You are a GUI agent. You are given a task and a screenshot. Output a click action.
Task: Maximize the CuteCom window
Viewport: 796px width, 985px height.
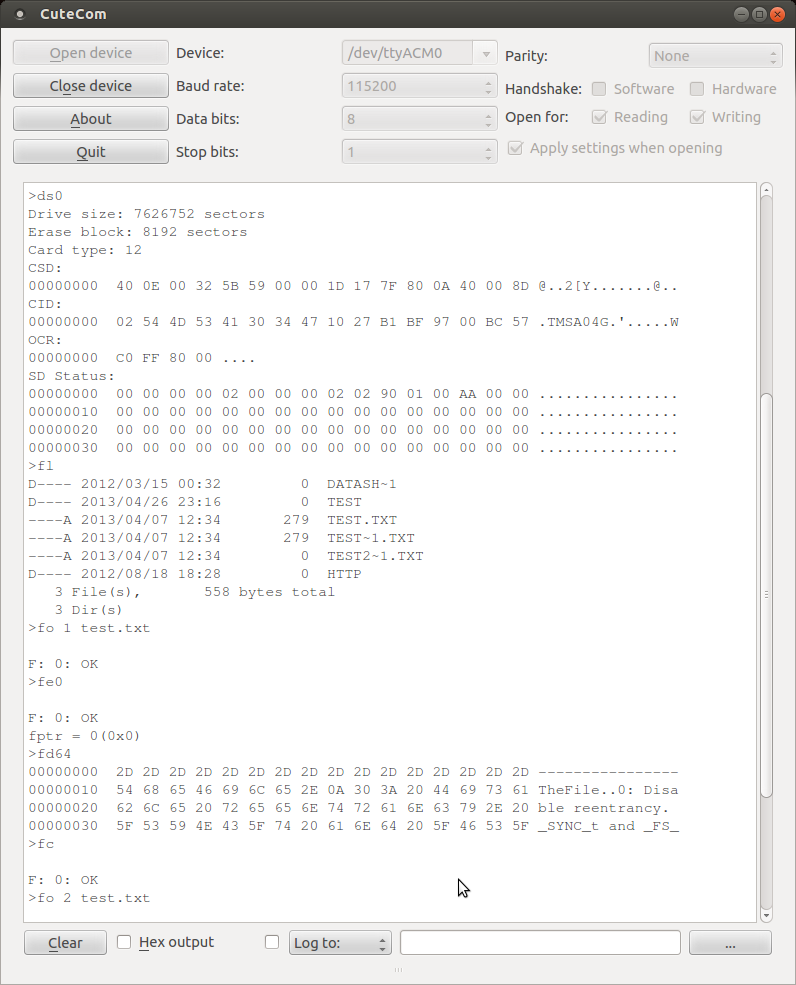pos(759,14)
